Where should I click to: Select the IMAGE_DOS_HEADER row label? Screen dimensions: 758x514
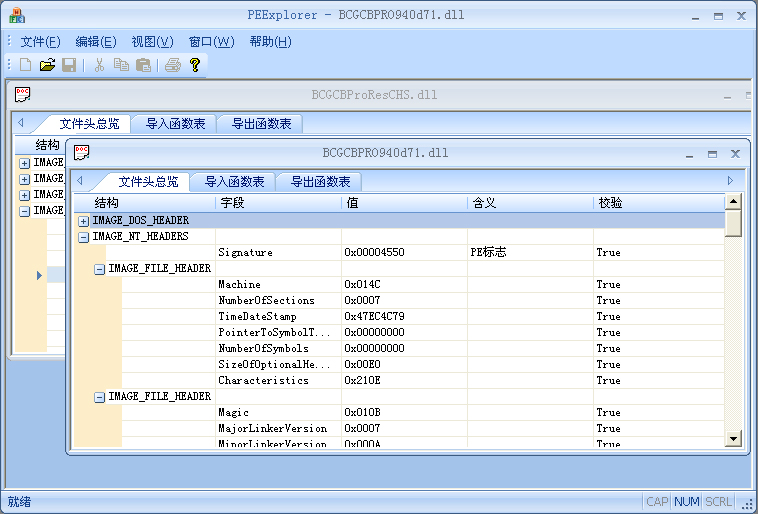click(x=141, y=220)
